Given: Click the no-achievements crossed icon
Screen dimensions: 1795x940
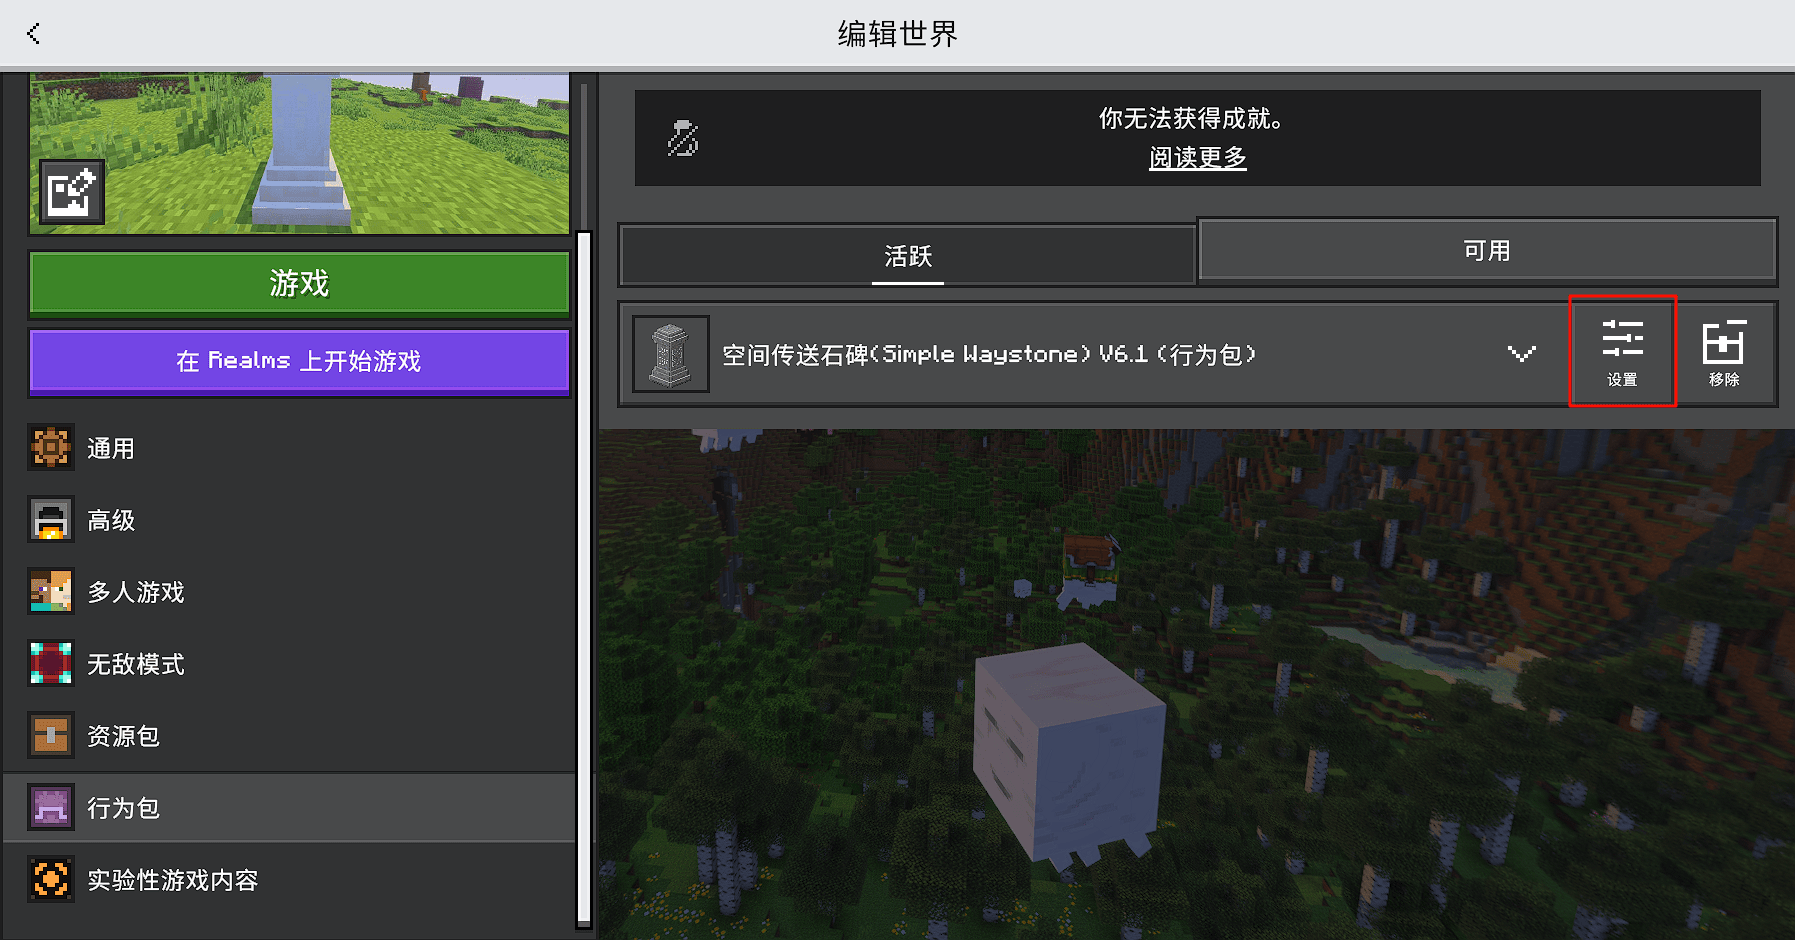Looking at the screenshot, I should pyautogui.click(x=683, y=138).
